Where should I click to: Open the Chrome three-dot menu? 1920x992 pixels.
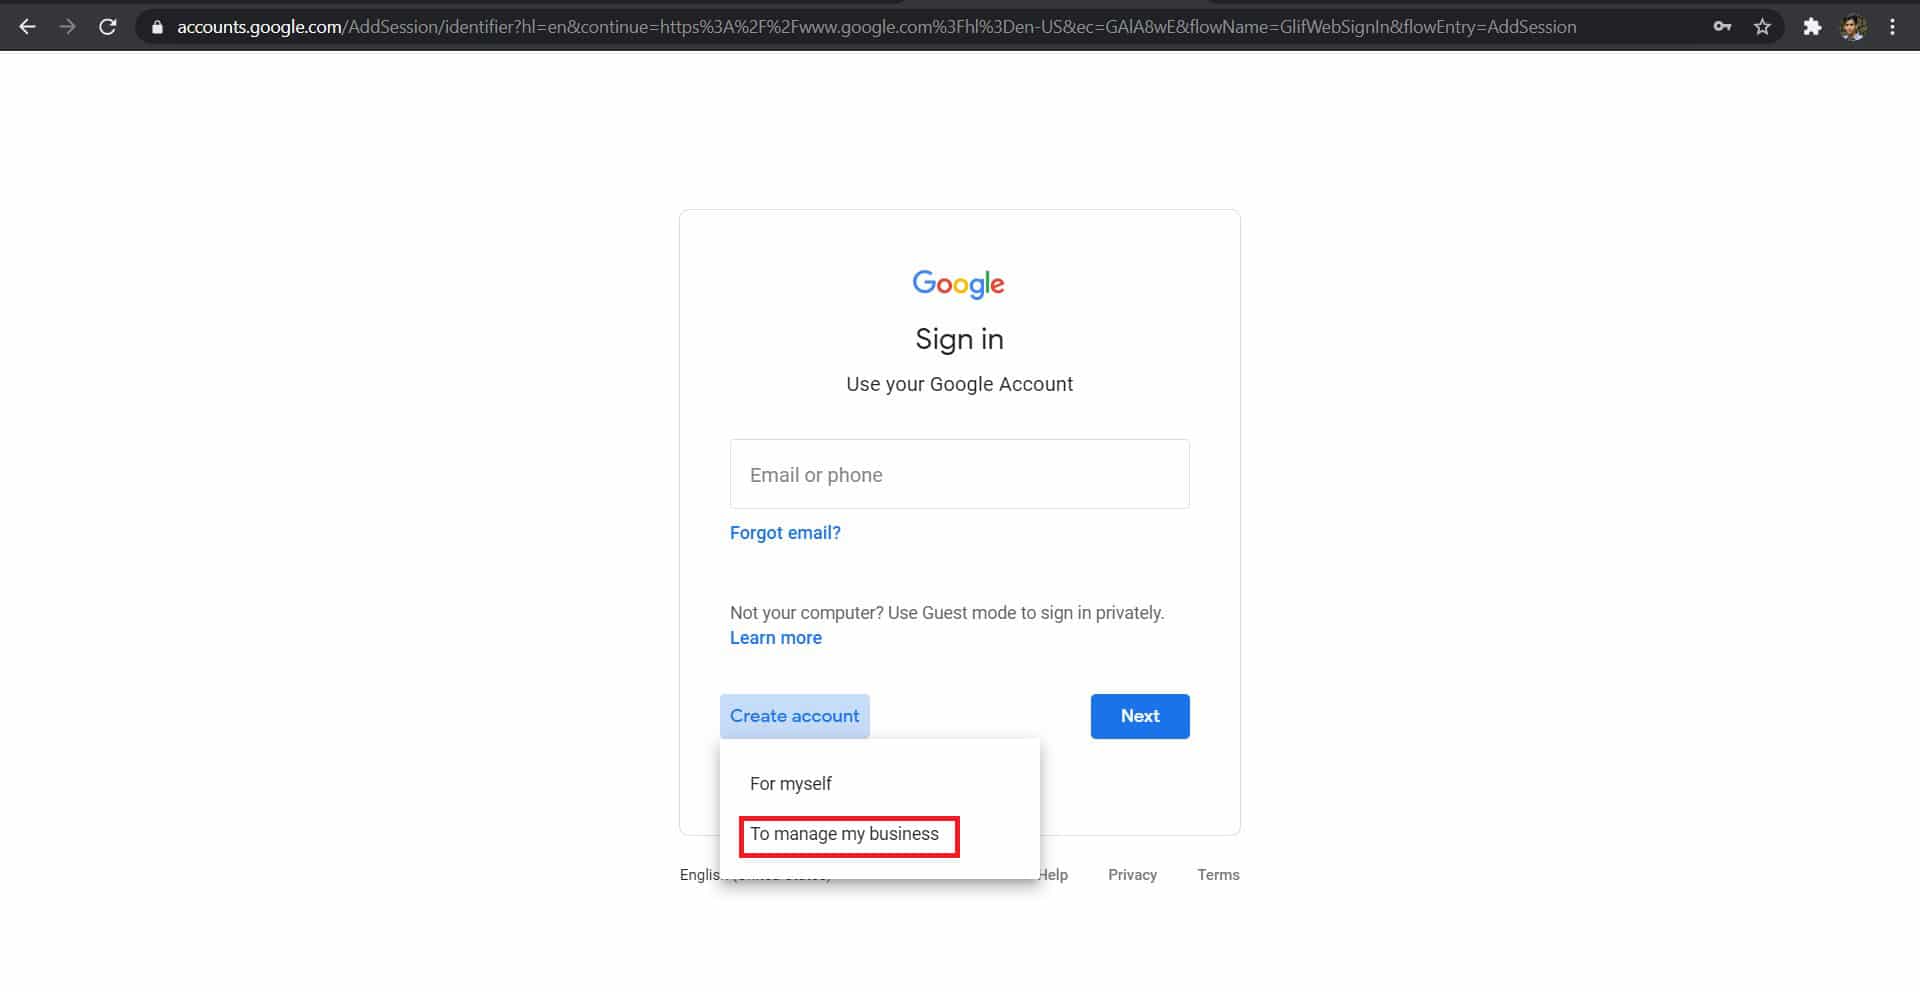click(1893, 27)
